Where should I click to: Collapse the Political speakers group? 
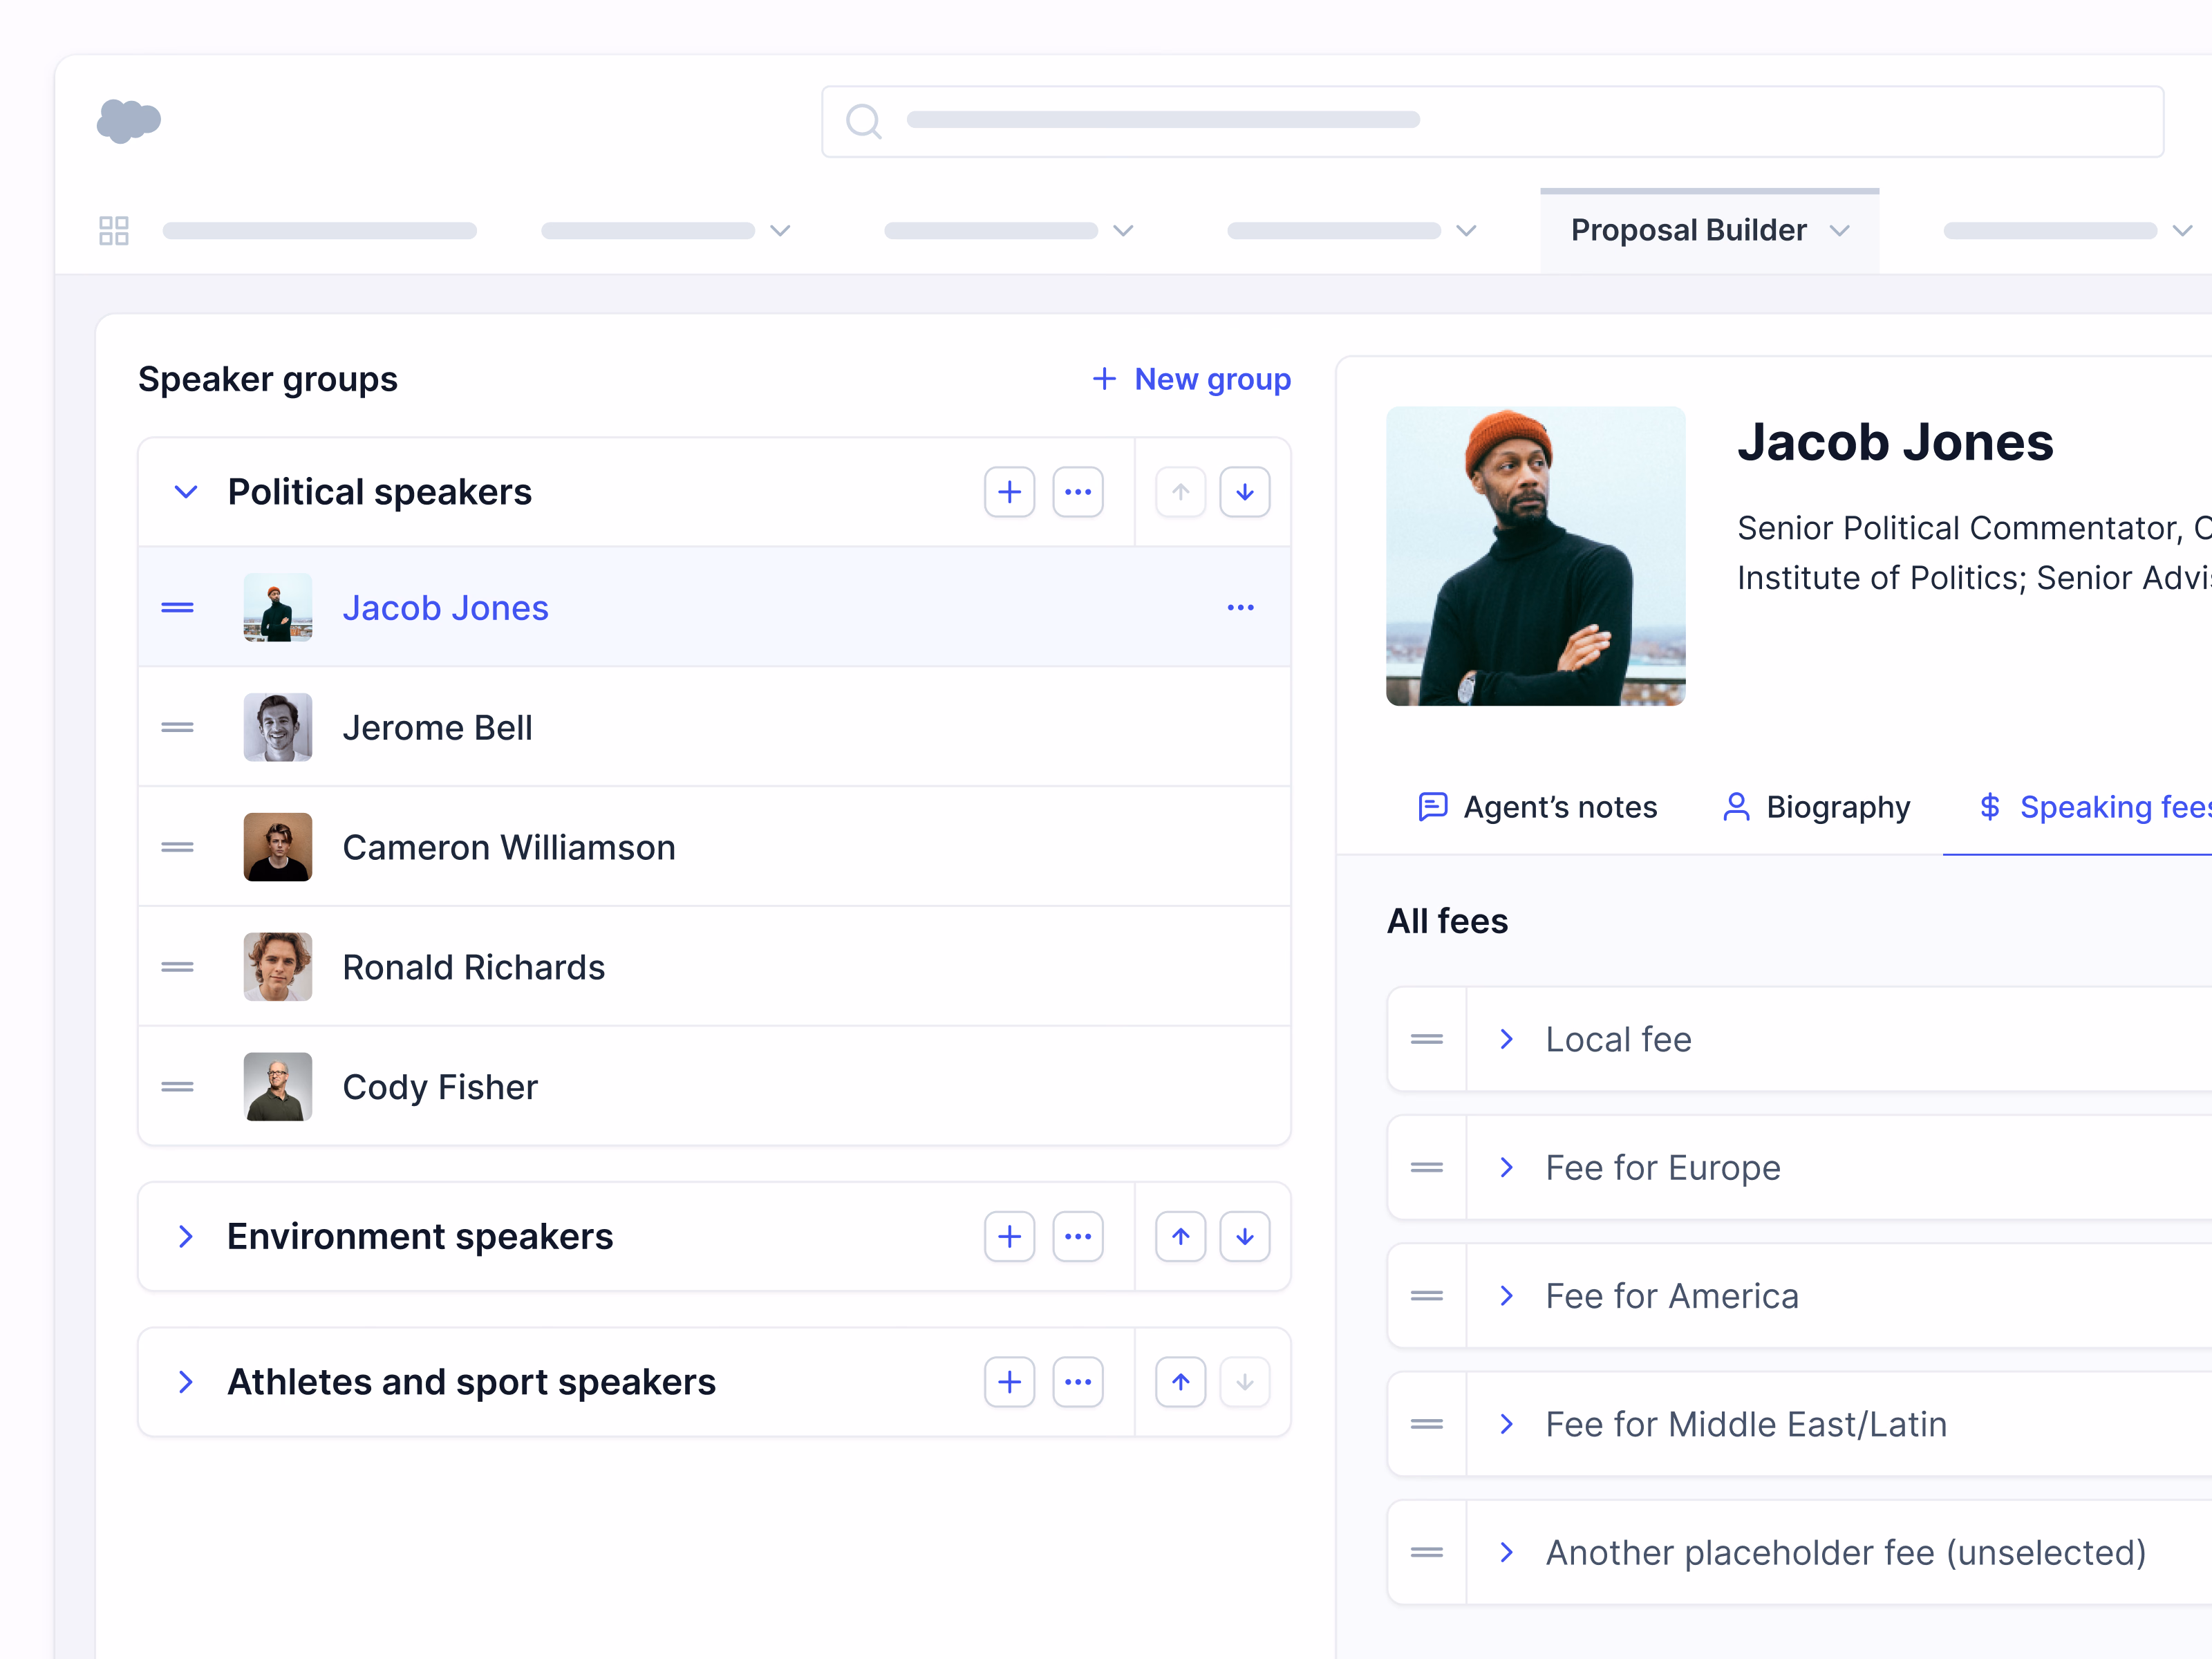tap(186, 492)
